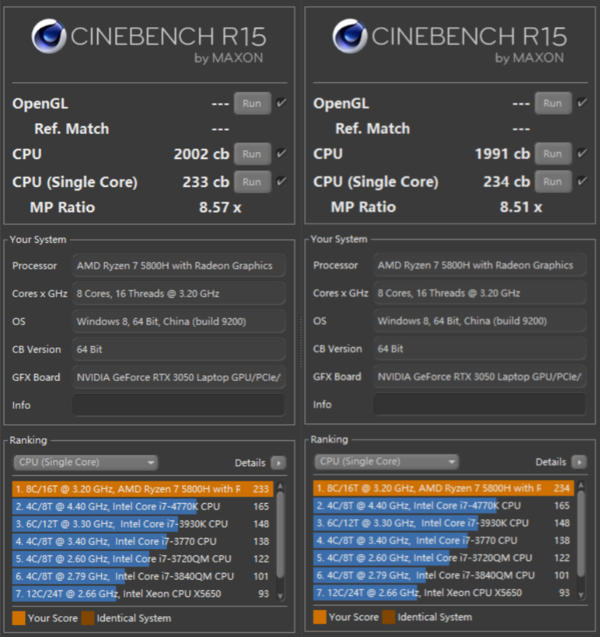Select i7-3770 ranking row in left panel
This screenshot has width=600, height=637.
click(x=143, y=542)
